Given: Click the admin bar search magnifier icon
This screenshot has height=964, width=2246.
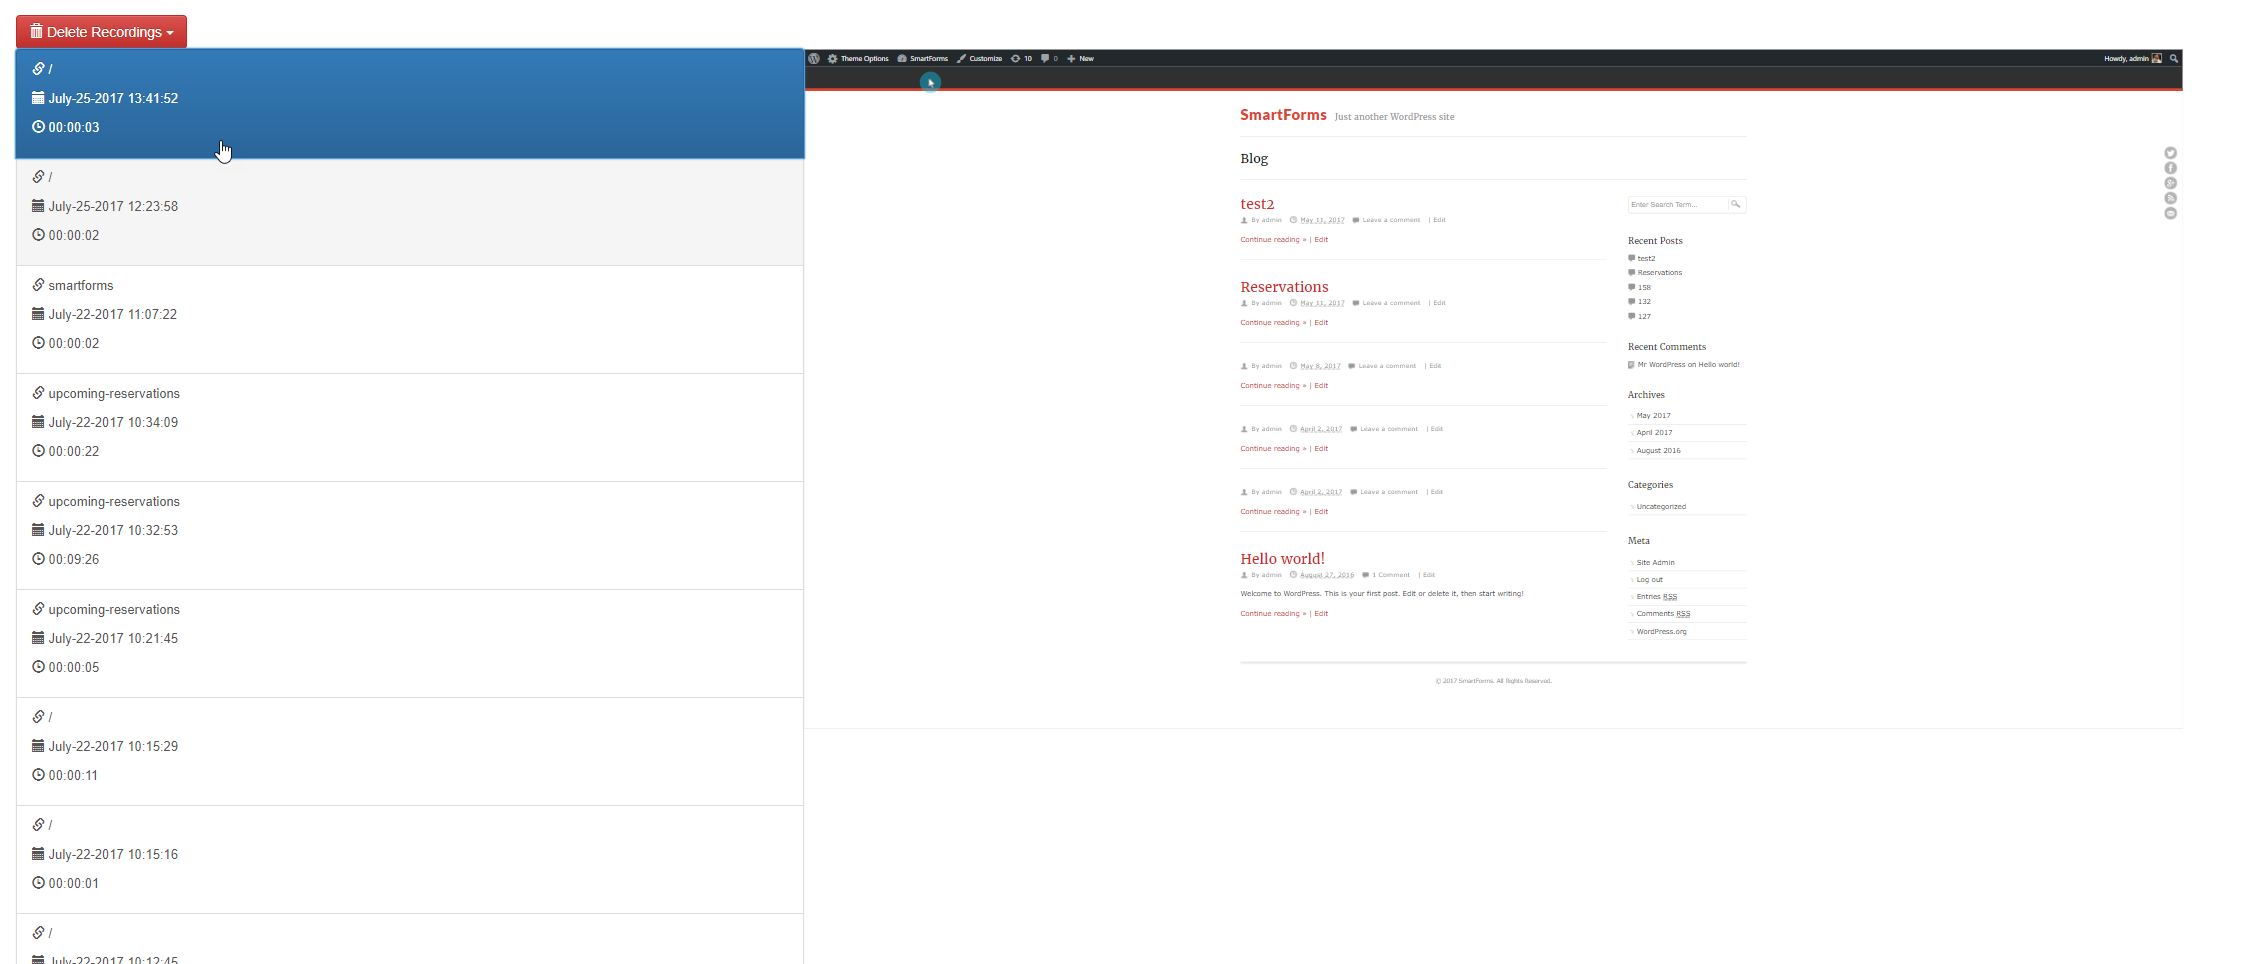Looking at the screenshot, I should click(x=2173, y=59).
